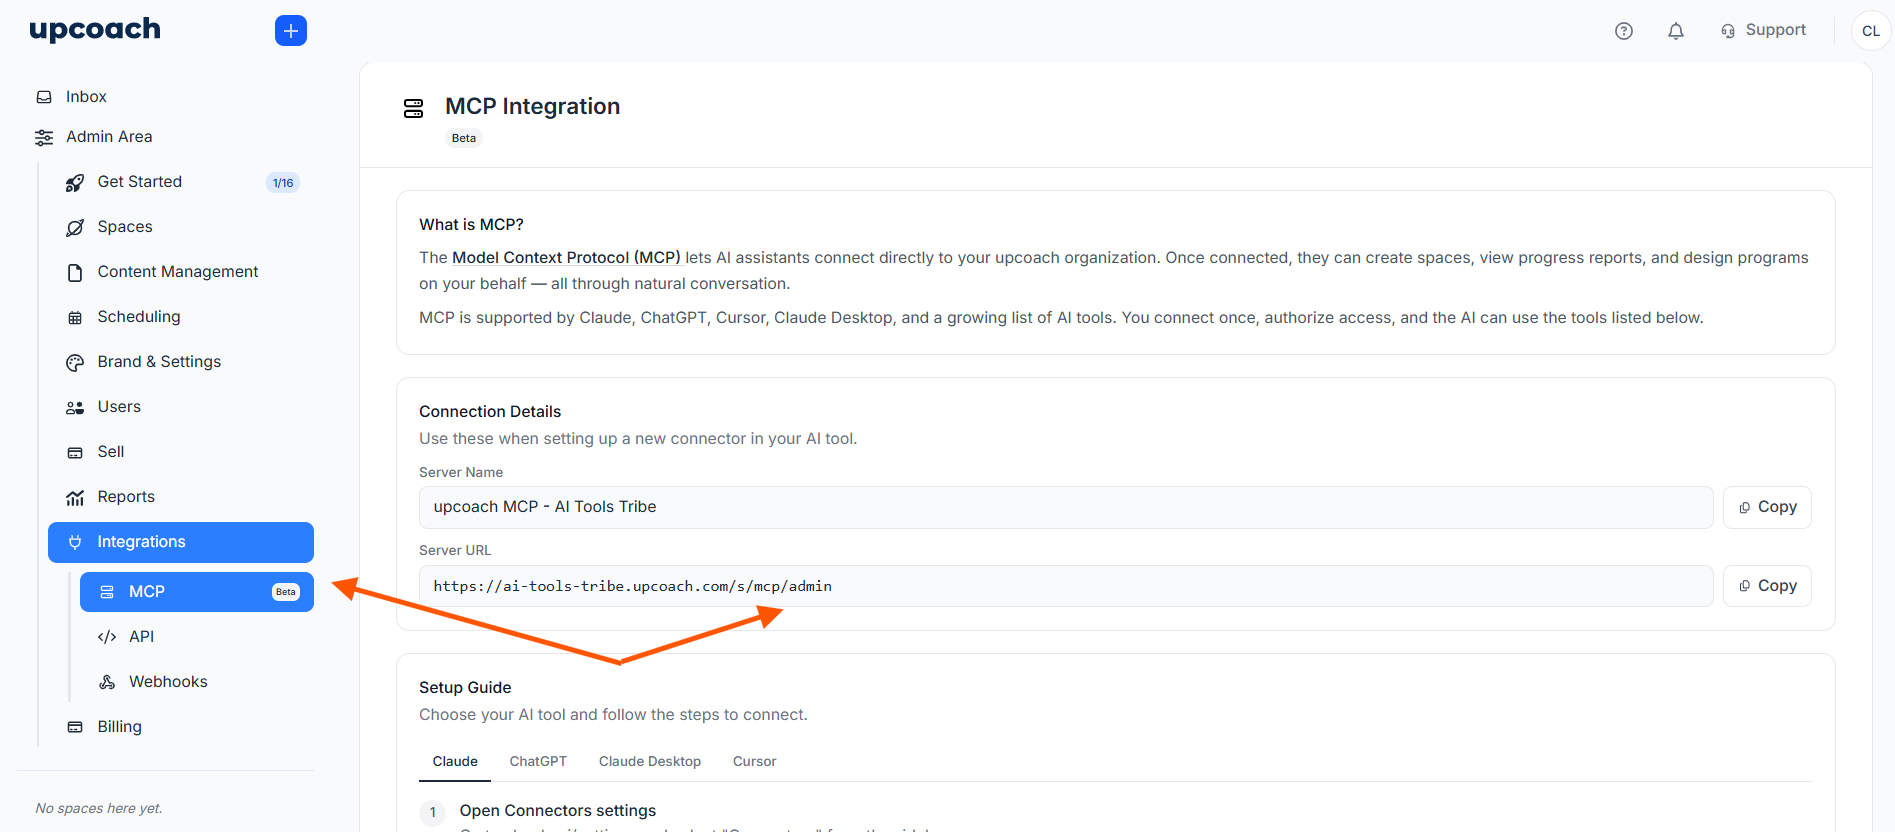Click the Integrations plug icon
The width and height of the screenshot is (1895, 832).
click(x=75, y=542)
